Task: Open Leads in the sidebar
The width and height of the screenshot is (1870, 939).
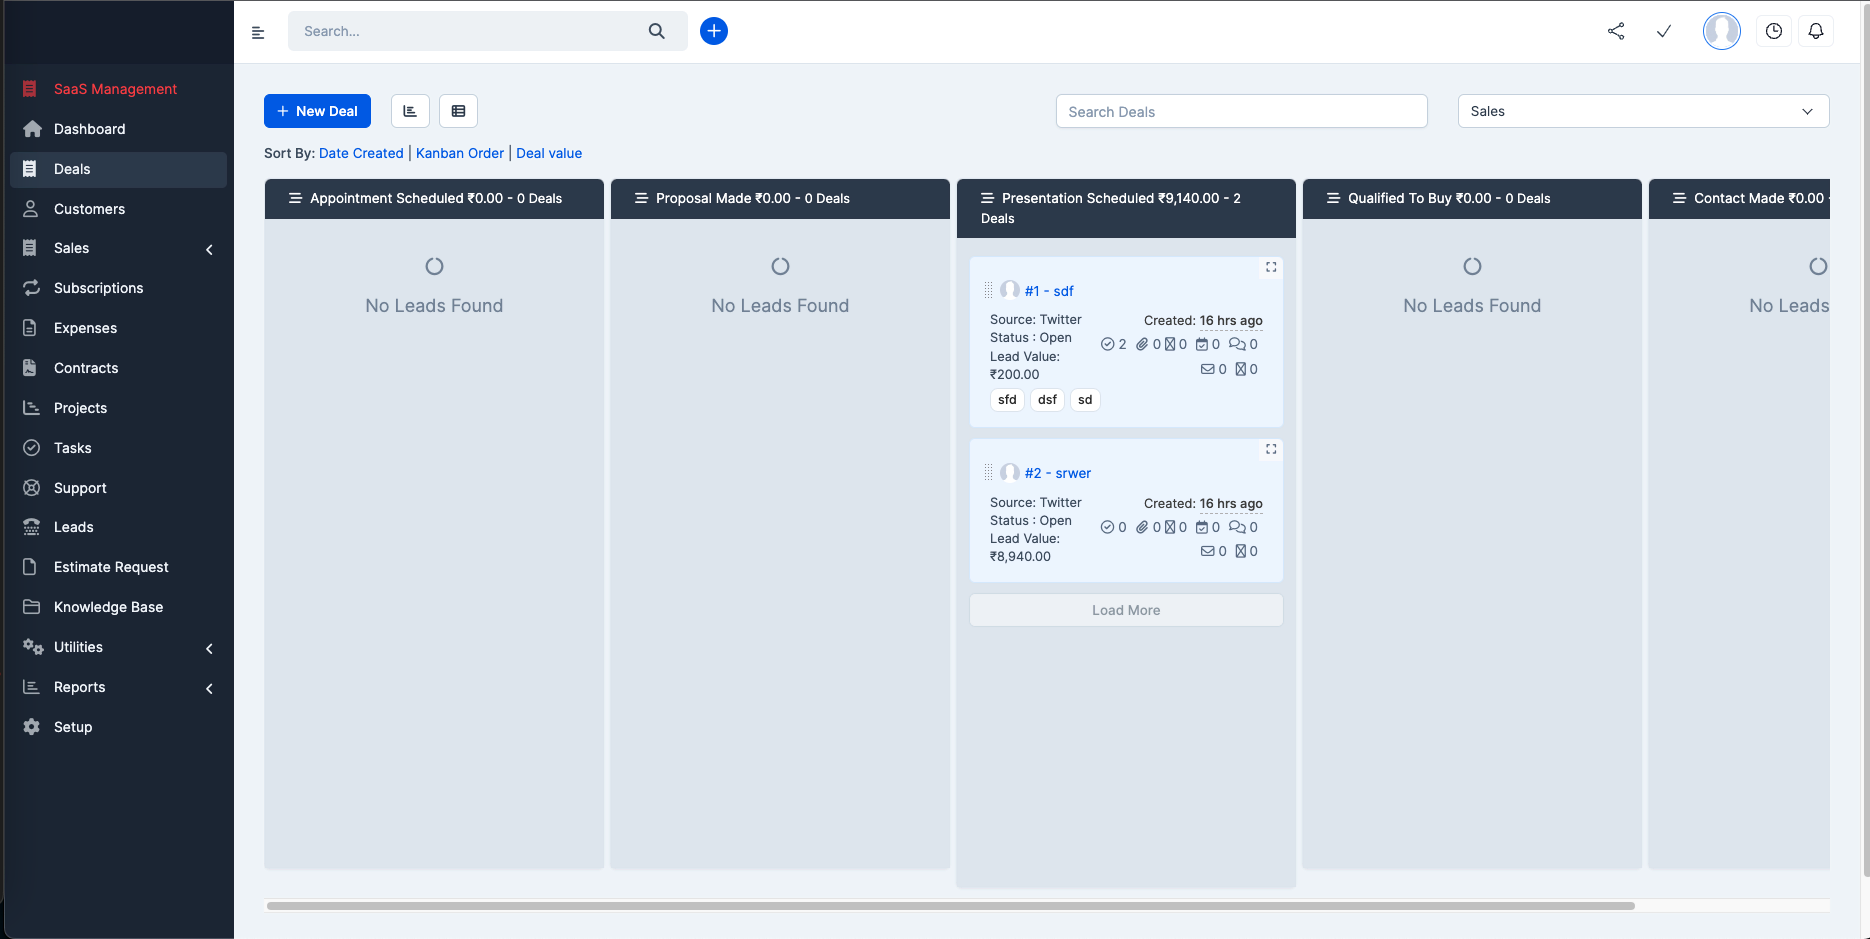Action: click(x=118, y=527)
